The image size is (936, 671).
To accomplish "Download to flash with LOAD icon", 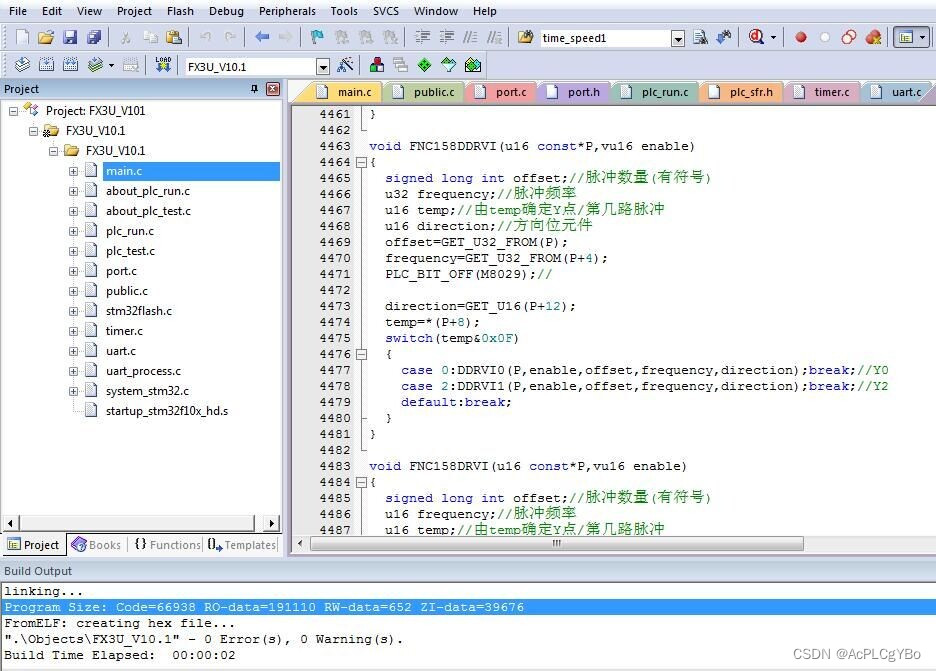I will [x=163, y=64].
